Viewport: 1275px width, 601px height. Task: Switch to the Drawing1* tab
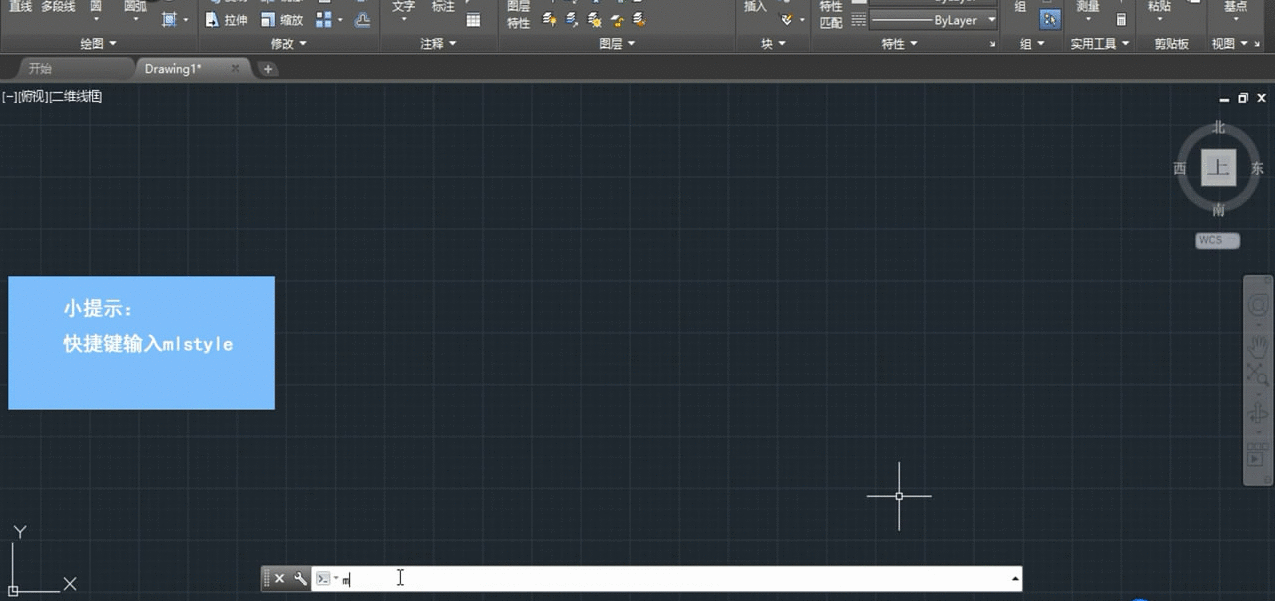pyautogui.click(x=173, y=69)
